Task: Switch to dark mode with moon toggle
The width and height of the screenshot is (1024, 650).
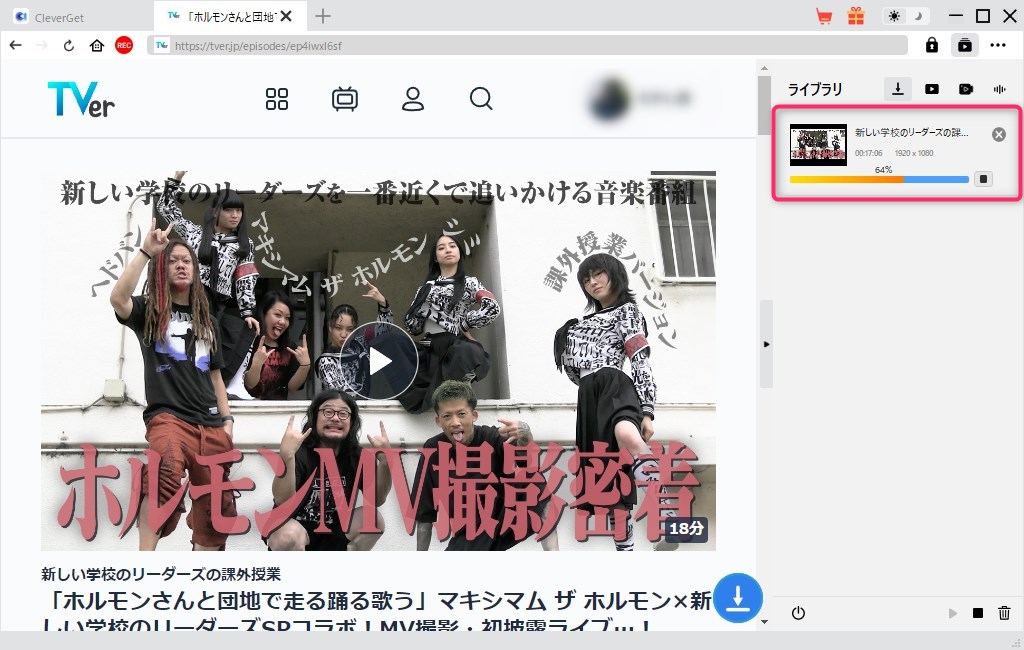Action: coord(917,16)
